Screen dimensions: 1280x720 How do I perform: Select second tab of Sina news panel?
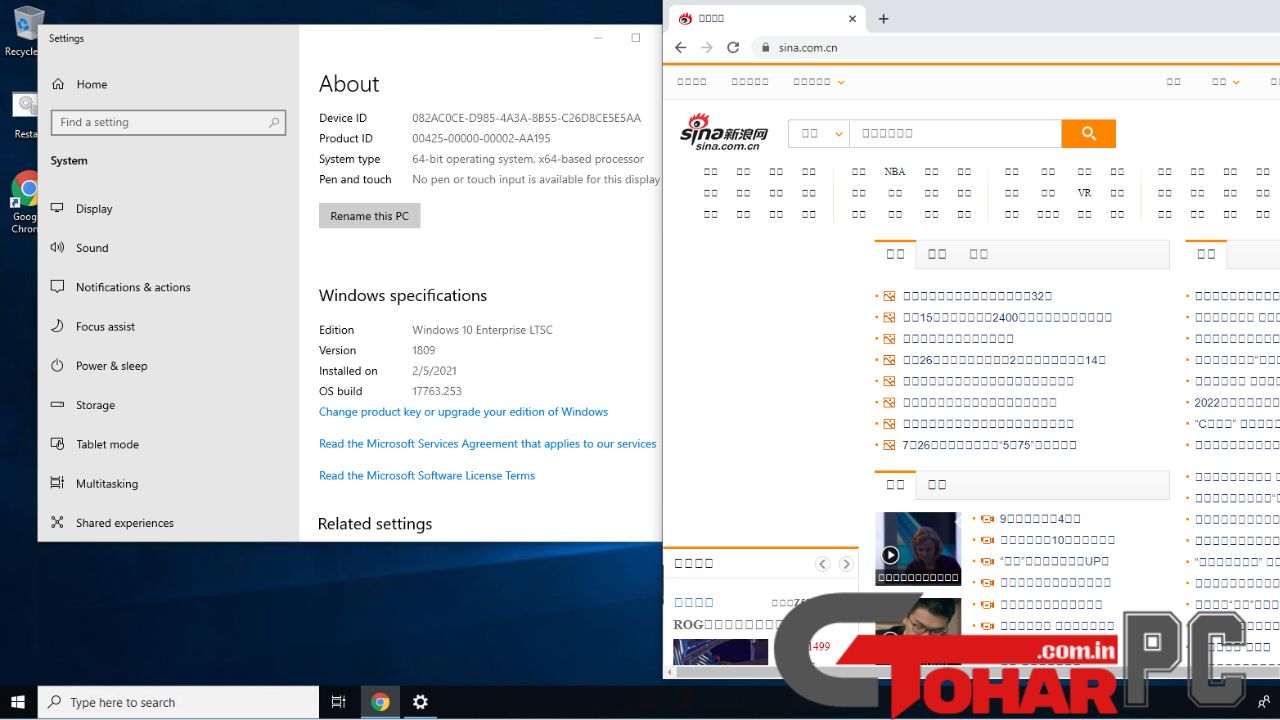coord(937,254)
